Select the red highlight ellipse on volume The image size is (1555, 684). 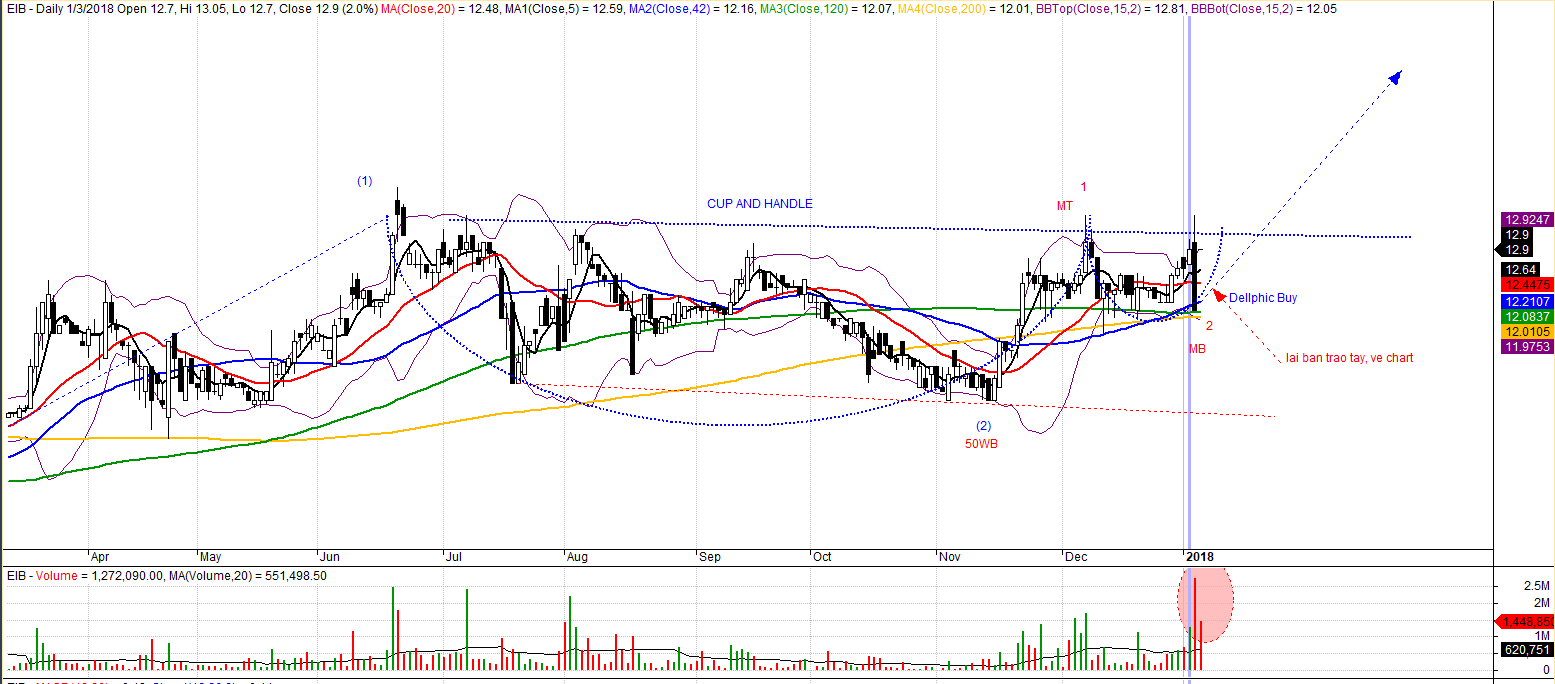coord(1206,604)
